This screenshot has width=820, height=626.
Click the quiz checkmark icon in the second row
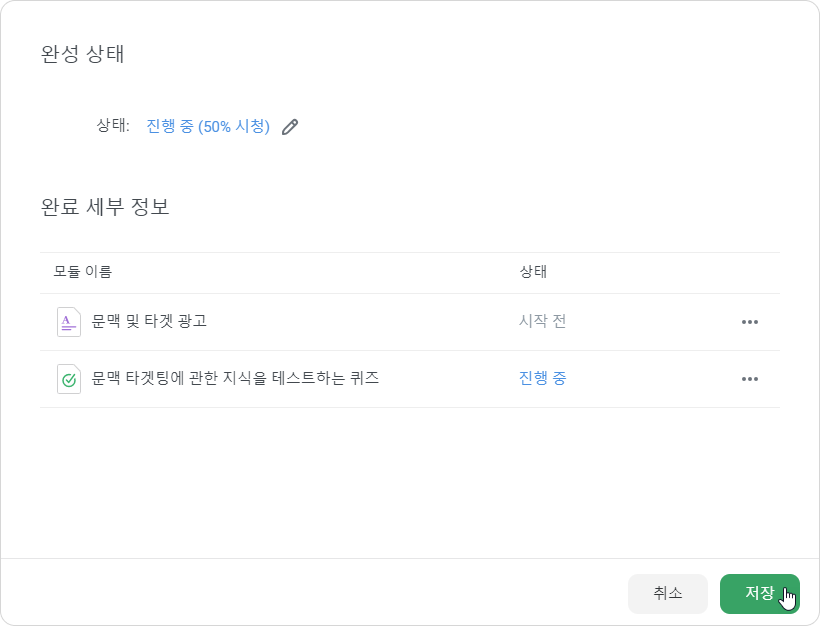(69, 379)
